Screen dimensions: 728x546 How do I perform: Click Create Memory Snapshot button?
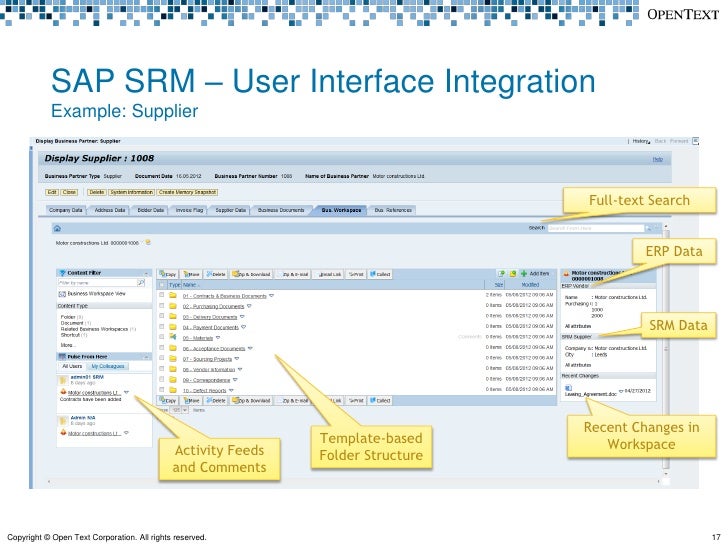(187, 192)
